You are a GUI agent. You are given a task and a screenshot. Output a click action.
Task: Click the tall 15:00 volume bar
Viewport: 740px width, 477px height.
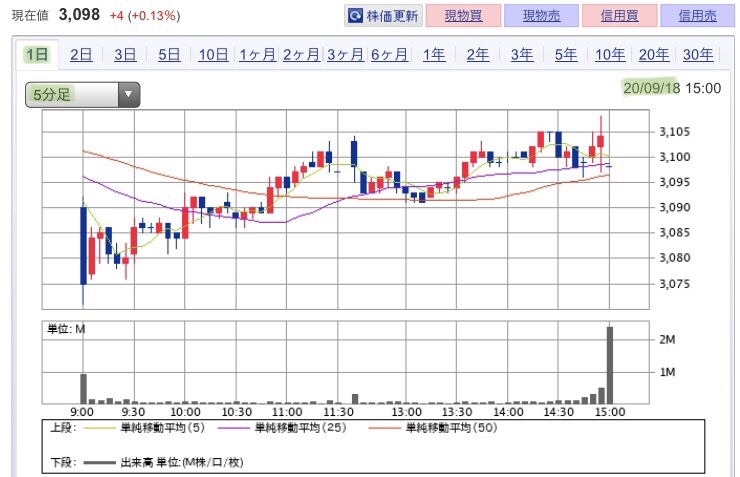pyautogui.click(x=610, y=365)
